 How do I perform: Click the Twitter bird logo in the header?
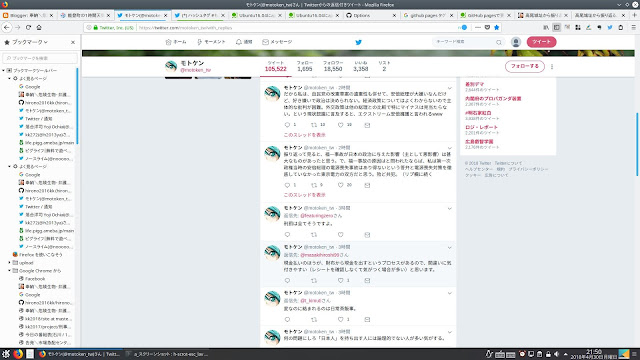[358, 42]
